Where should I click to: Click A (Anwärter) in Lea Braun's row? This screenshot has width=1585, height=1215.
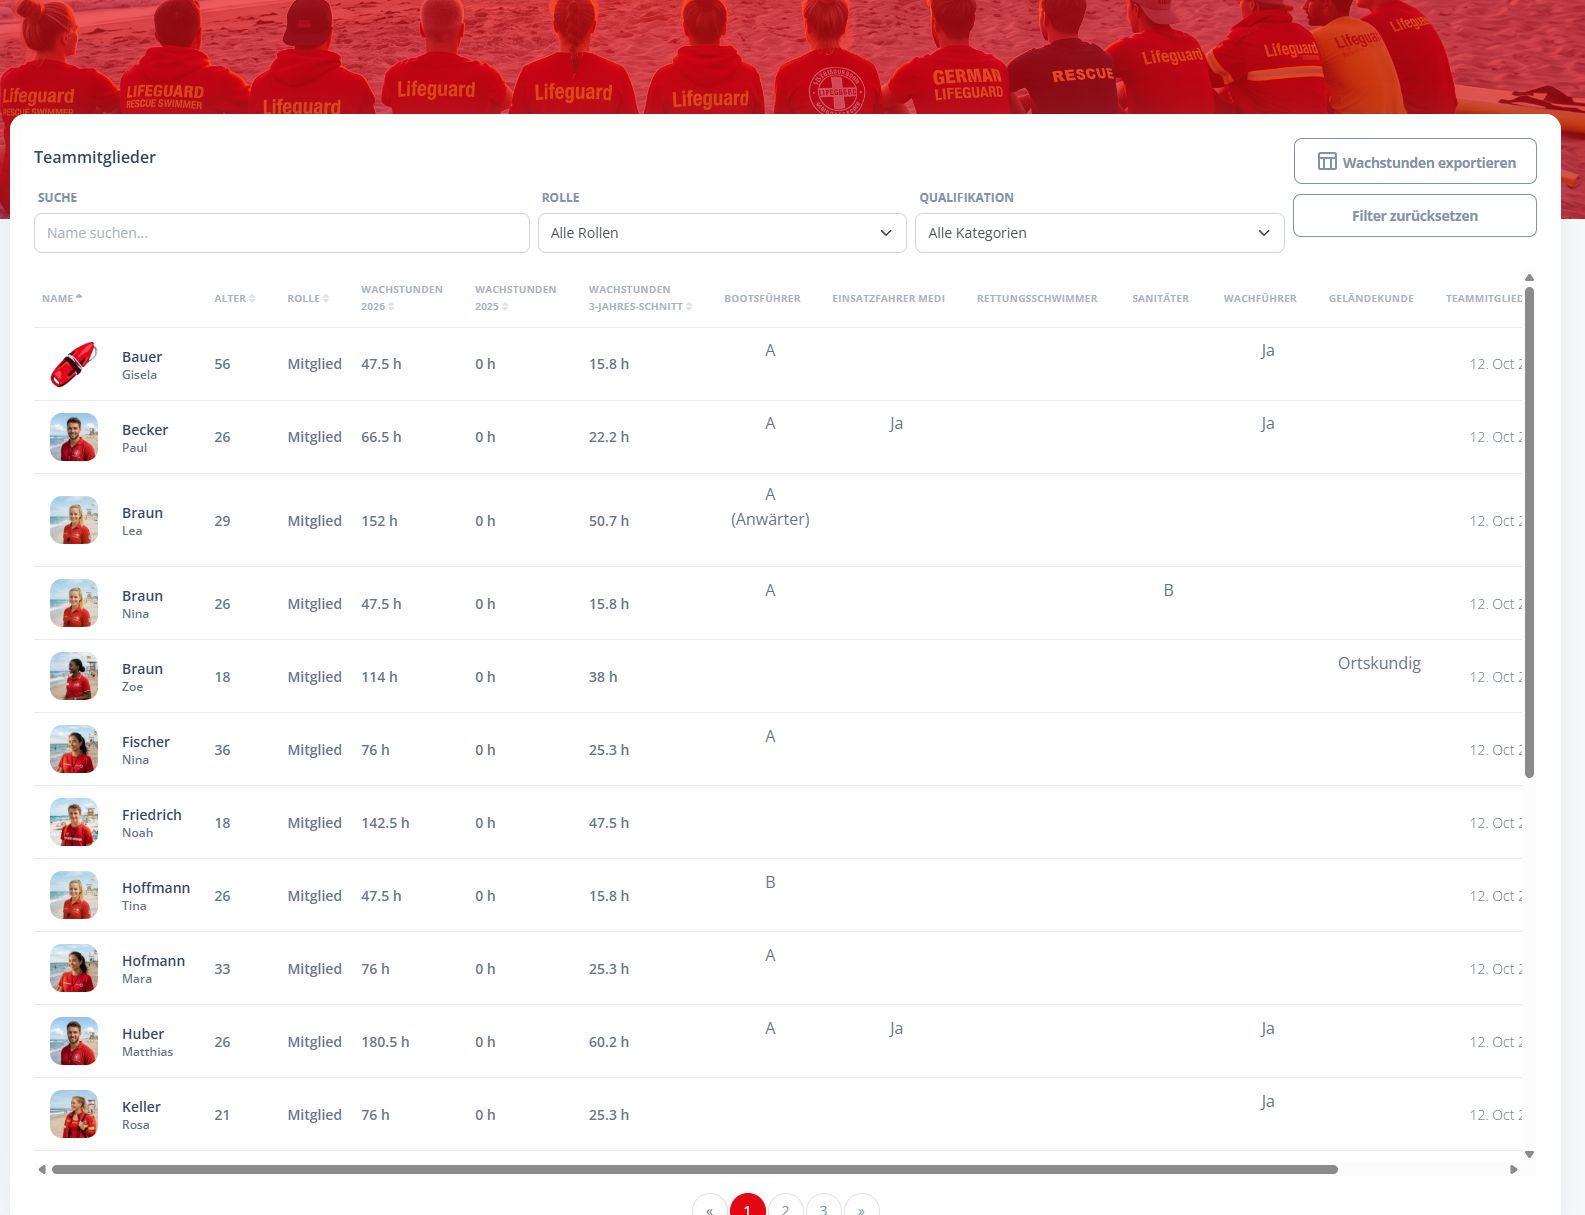[x=770, y=507]
